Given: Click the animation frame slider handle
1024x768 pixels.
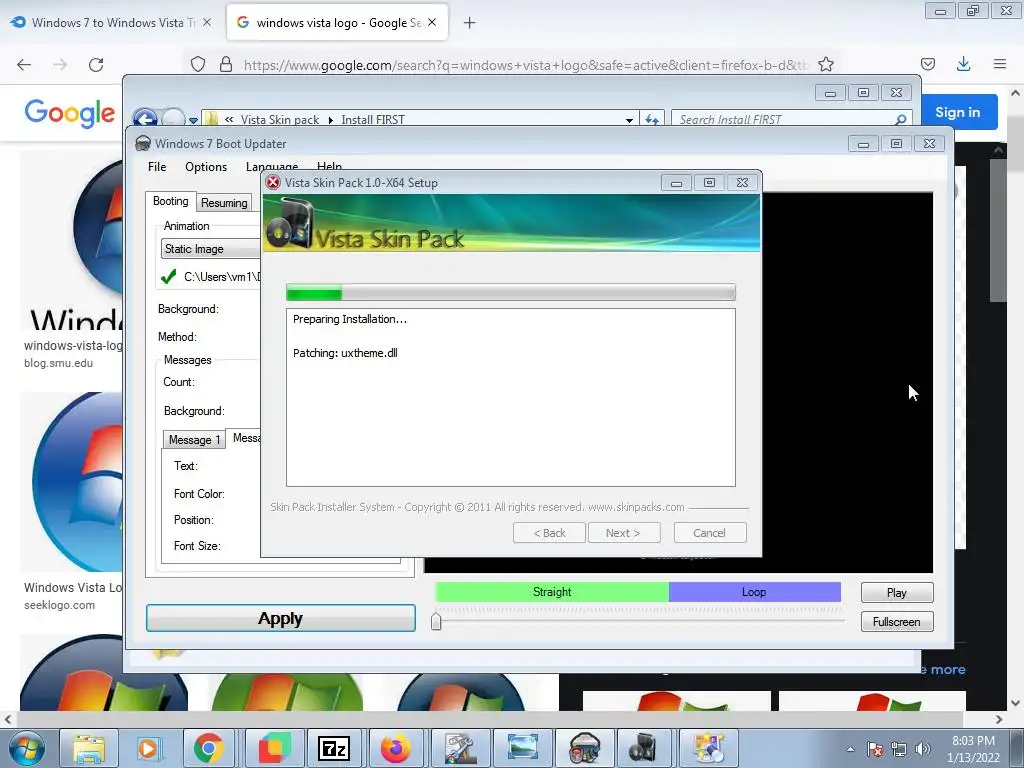Looking at the screenshot, I should click(436, 621).
